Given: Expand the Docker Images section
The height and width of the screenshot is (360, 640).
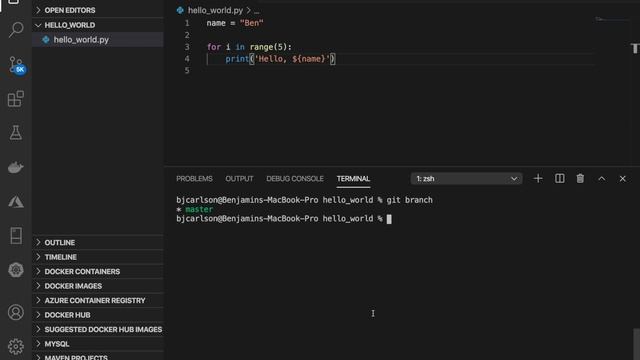Looking at the screenshot, I should pyautogui.click(x=98, y=286).
